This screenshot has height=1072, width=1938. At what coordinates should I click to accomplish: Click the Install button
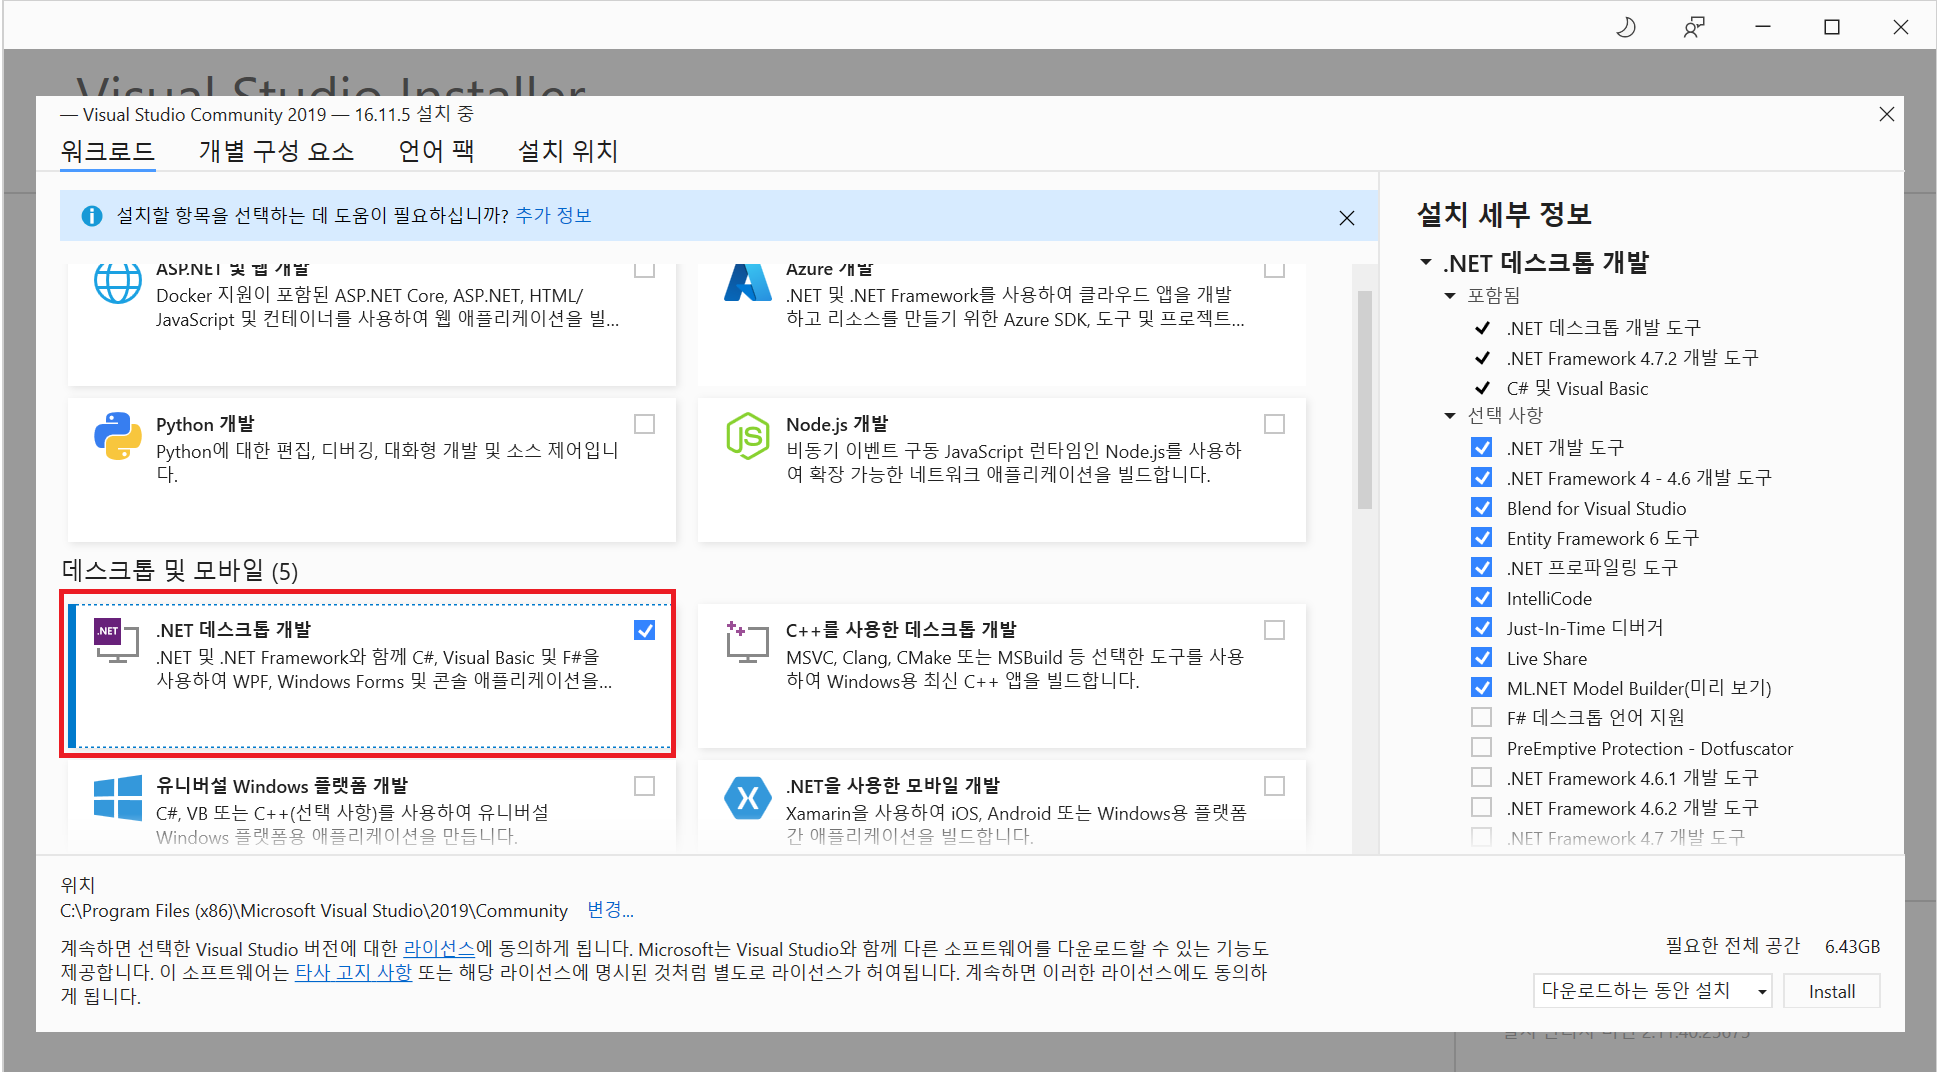tap(1831, 991)
